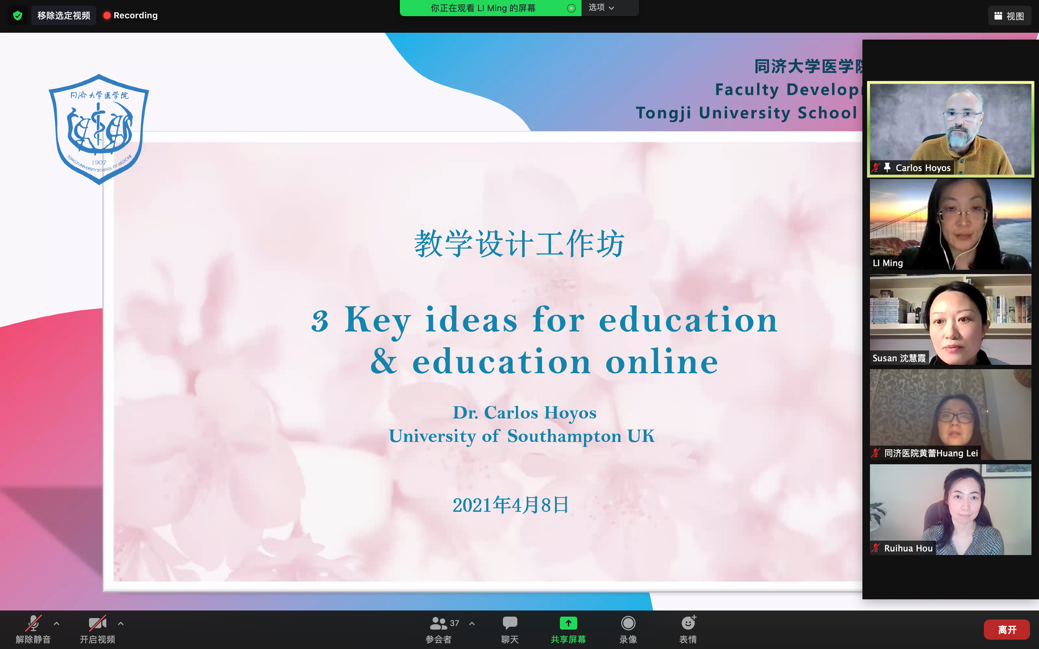Viewport: 1039px width, 649px height.
Task: Select Ruihua Hou video thumbnail
Action: pyautogui.click(x=950, y=510)
